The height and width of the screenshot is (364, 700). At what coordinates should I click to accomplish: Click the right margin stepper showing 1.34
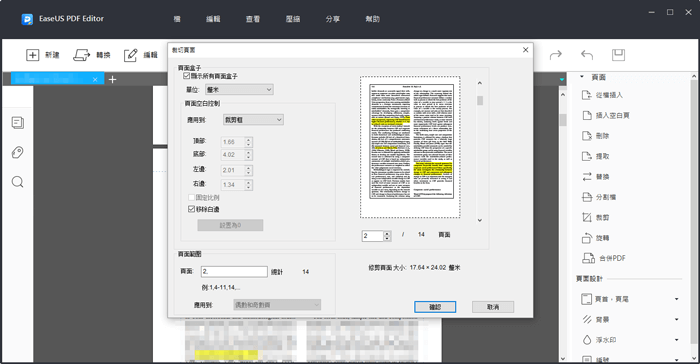click(249, 185)
